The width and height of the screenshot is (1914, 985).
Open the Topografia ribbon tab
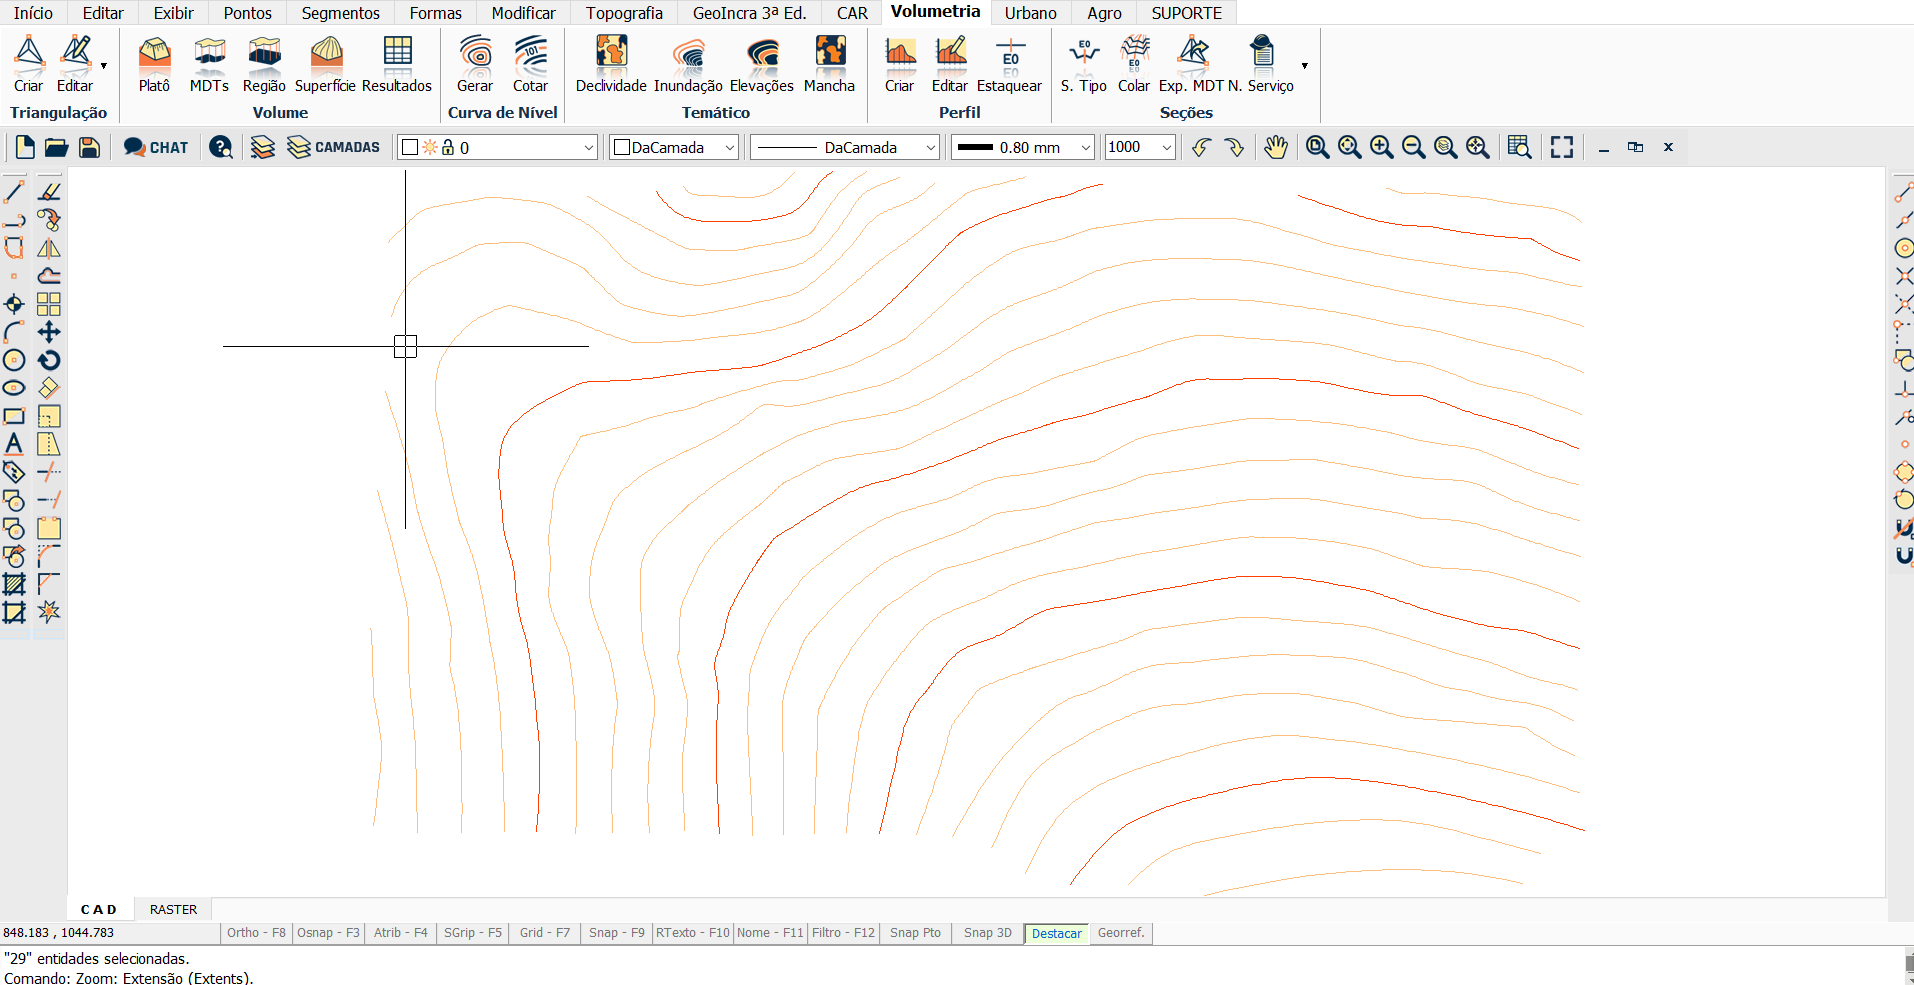pyautogui.click(x=624, y=13)
